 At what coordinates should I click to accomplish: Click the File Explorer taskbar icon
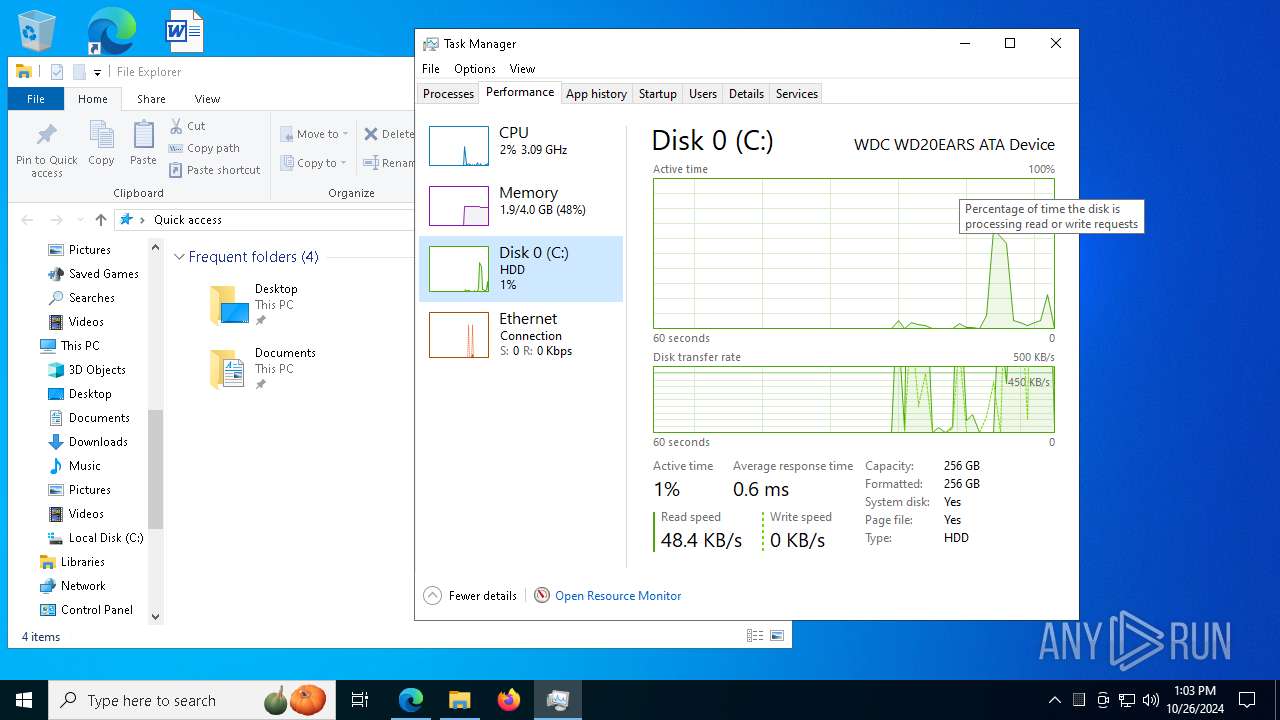[460, 700]
